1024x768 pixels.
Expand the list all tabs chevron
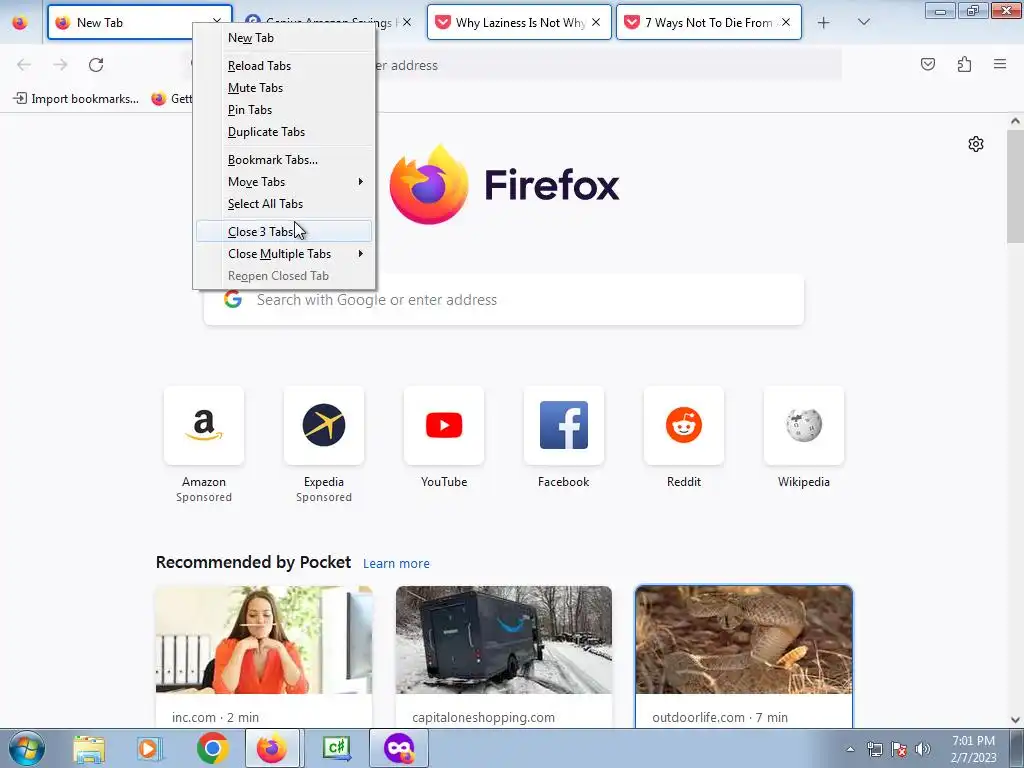click(863, 22)
